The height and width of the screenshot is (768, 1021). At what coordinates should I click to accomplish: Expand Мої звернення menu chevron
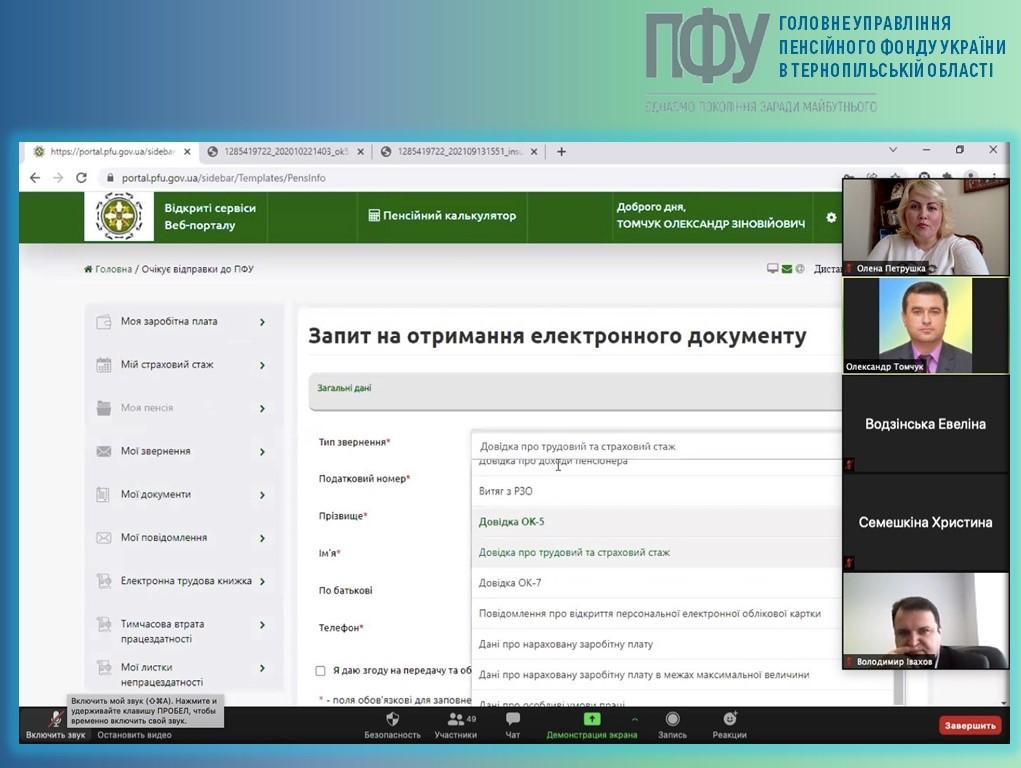click(x=262, y=452)
